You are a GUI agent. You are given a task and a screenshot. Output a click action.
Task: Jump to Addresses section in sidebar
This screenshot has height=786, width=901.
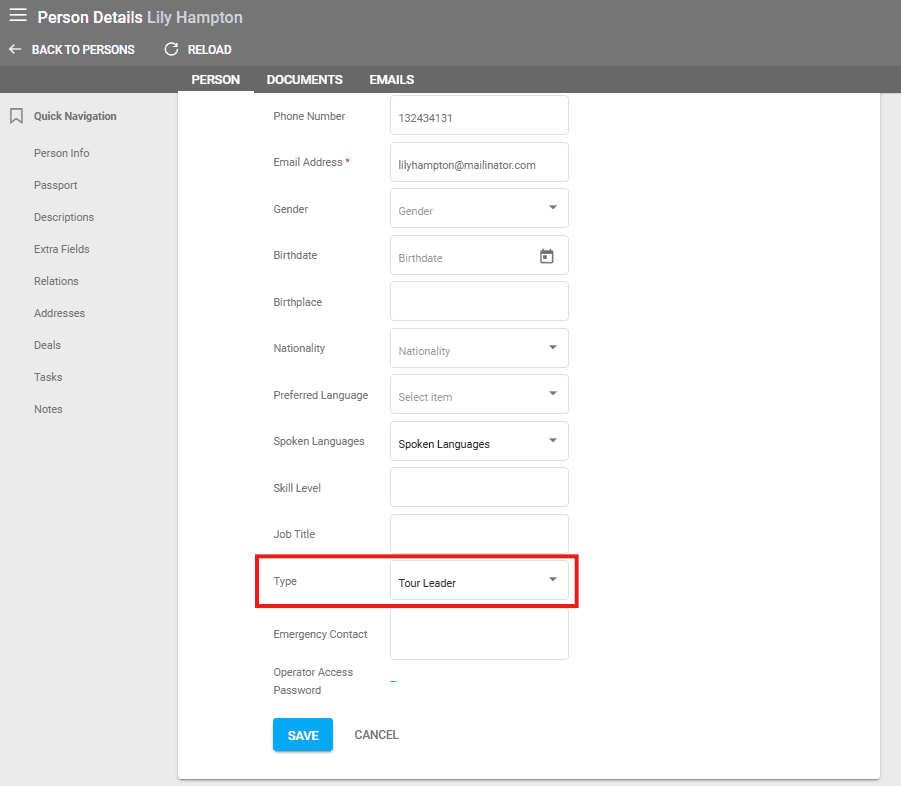[x=59, y=313]
